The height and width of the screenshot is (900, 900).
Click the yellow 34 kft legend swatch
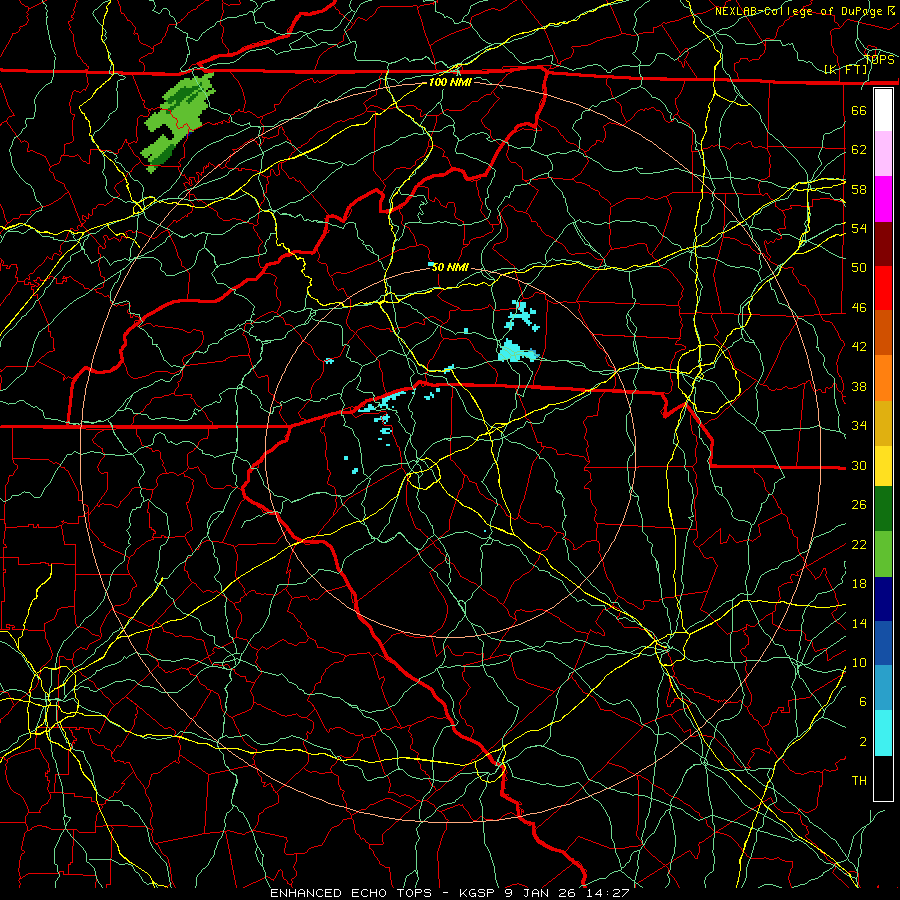point(883,466)
